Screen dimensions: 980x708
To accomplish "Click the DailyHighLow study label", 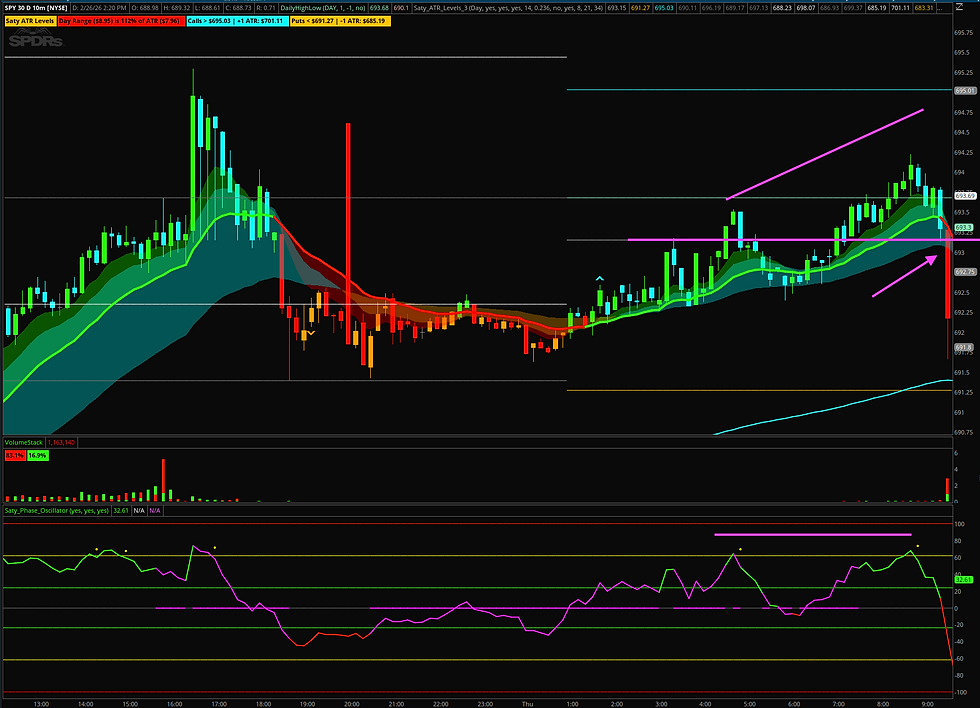I will pyautogui.click(x=323, y=8).
